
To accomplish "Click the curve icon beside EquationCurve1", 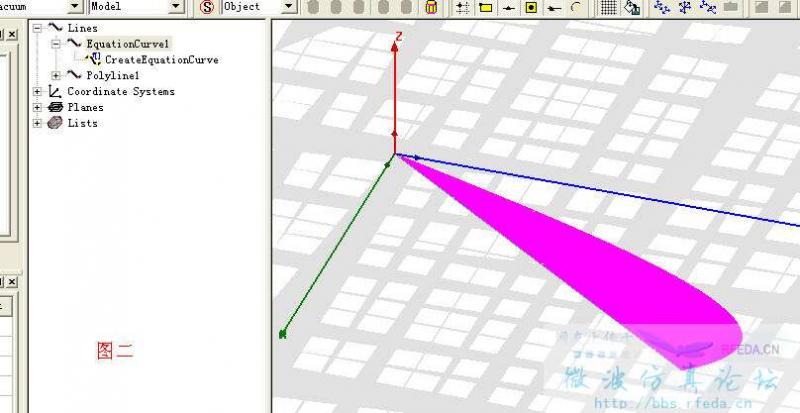I will tap(74, 44).
